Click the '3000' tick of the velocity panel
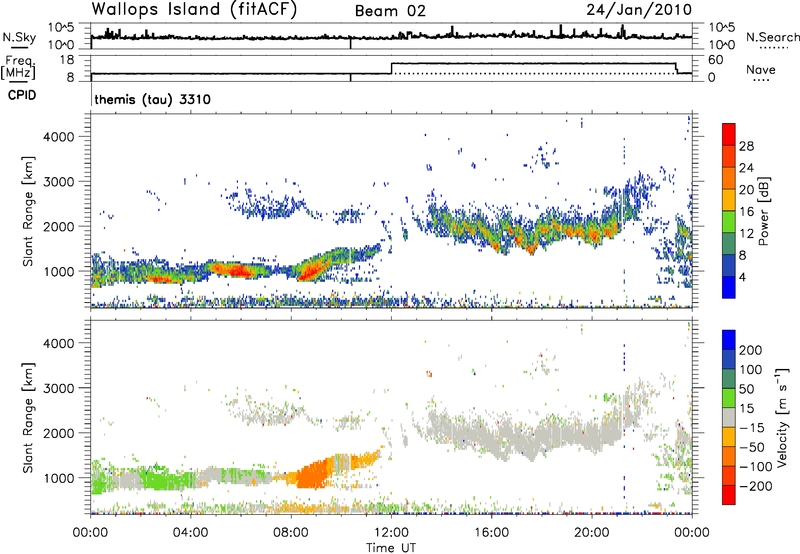Image resolution: width=800 pixels, height=554 pixels. pos(58,388)
